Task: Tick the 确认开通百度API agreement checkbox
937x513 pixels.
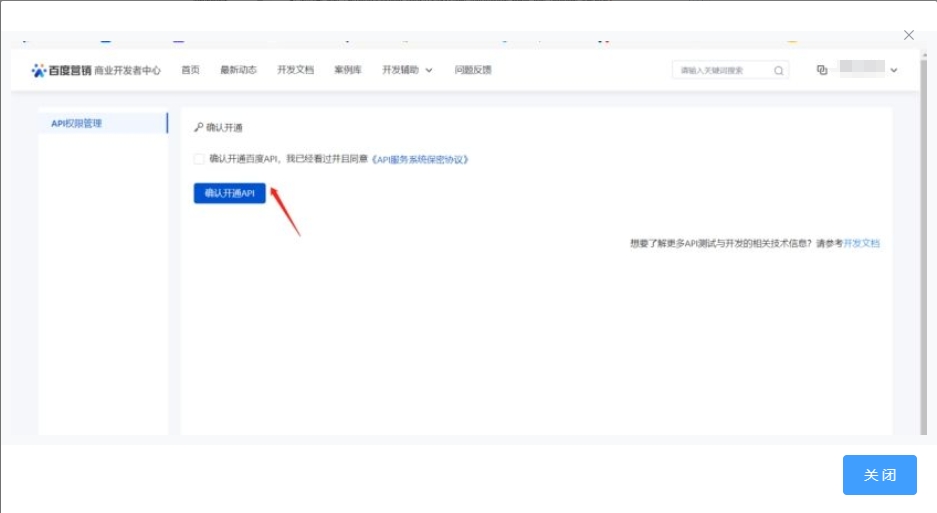Action: 199,159
